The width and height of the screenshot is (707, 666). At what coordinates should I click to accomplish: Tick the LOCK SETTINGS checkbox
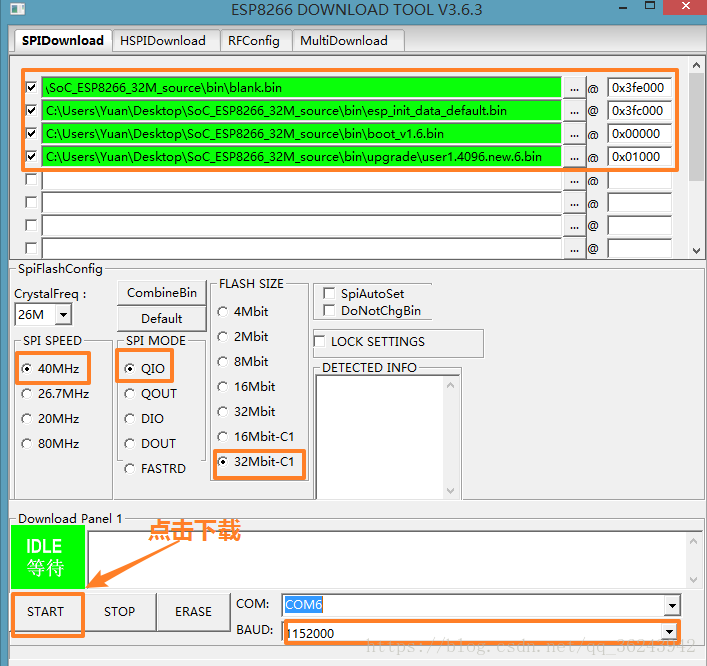(x=319, y=341)
